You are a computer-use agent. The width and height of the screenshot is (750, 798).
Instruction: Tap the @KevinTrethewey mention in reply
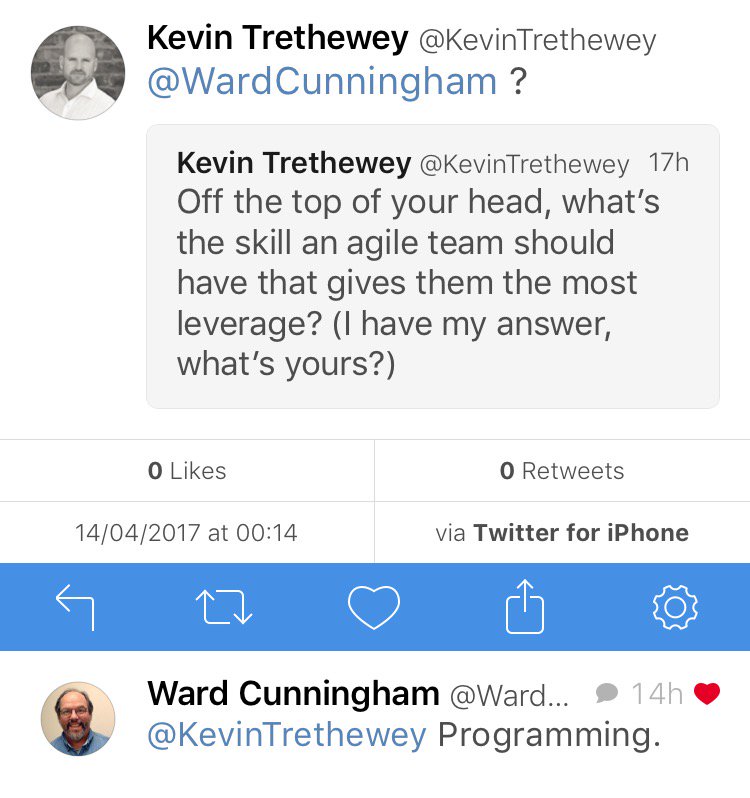tap(287, 735)
